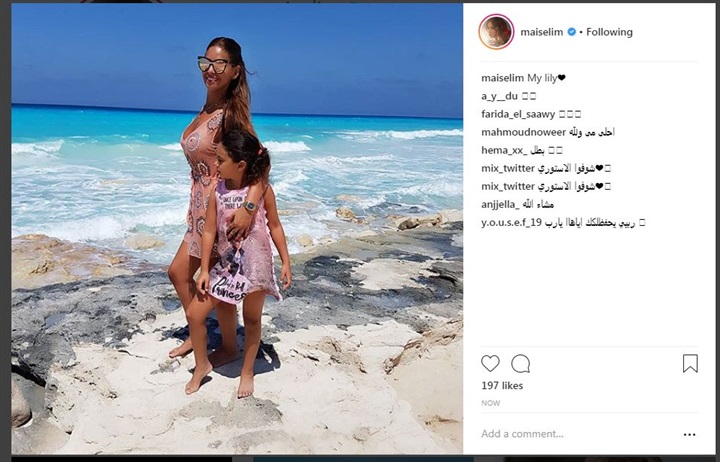Click the blue verified badge
Image resolution: width=720 pixels, height=462 pixels.
572,32
